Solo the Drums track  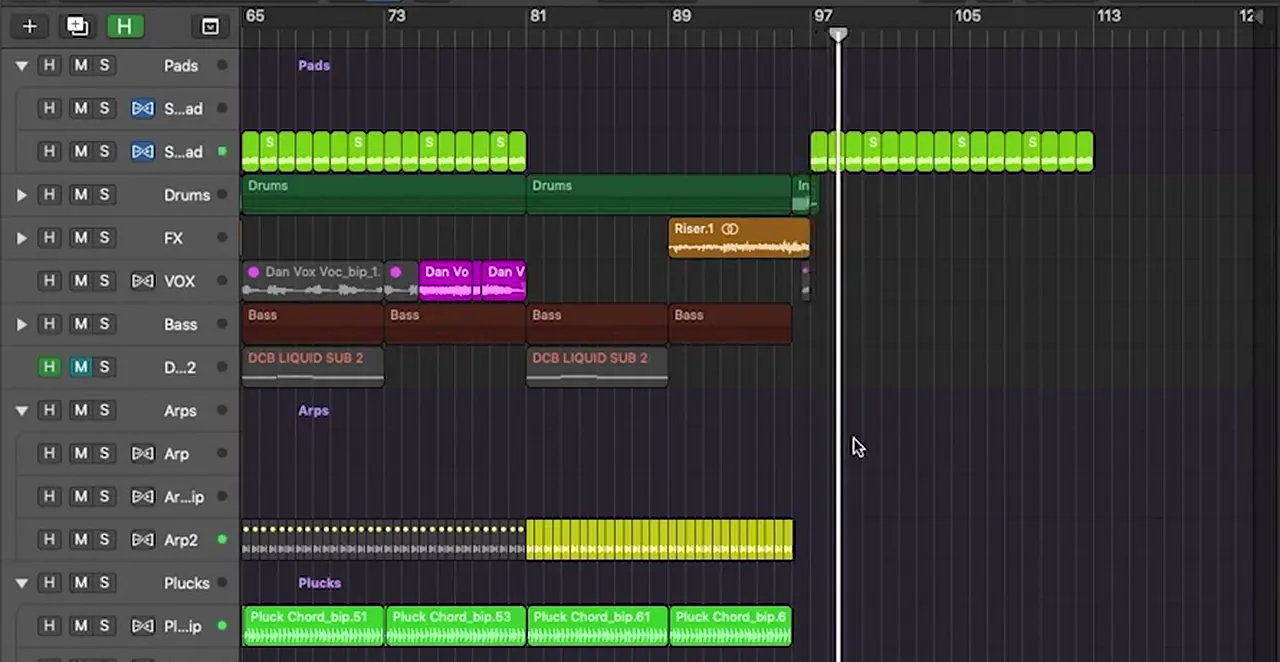[104, 194]
